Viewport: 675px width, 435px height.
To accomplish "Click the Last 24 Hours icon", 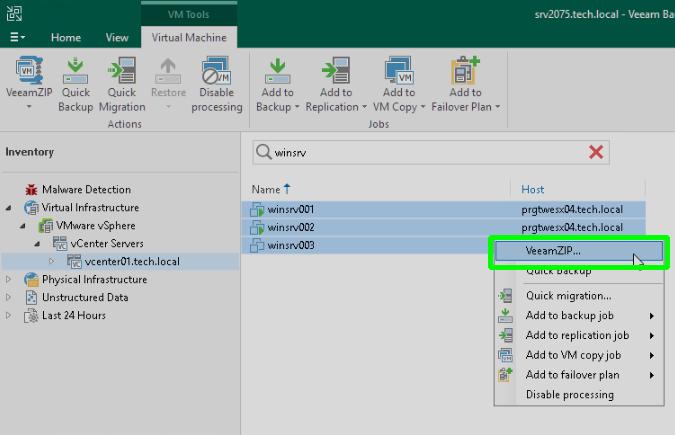I will pos(31,316).
